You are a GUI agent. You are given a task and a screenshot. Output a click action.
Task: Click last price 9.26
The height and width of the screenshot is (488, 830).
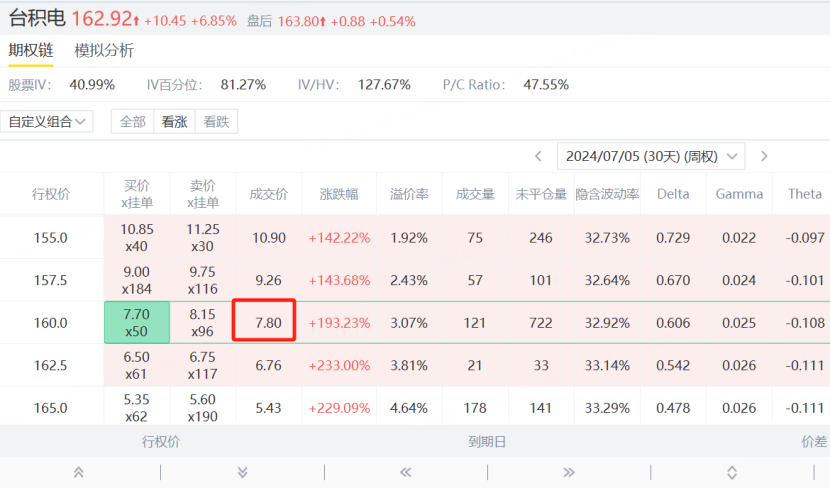(x=268, y=280)
